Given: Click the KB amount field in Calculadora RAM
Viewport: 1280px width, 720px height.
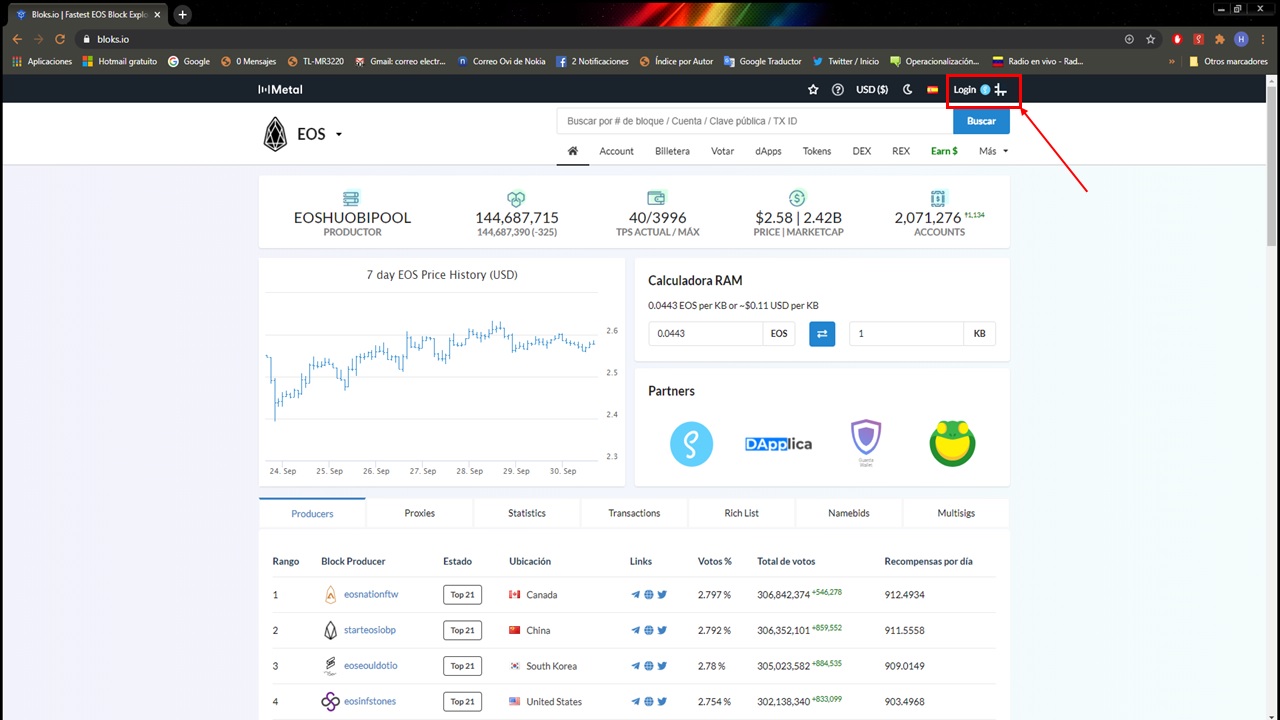Looking at the screenshot, I should 906,334.
